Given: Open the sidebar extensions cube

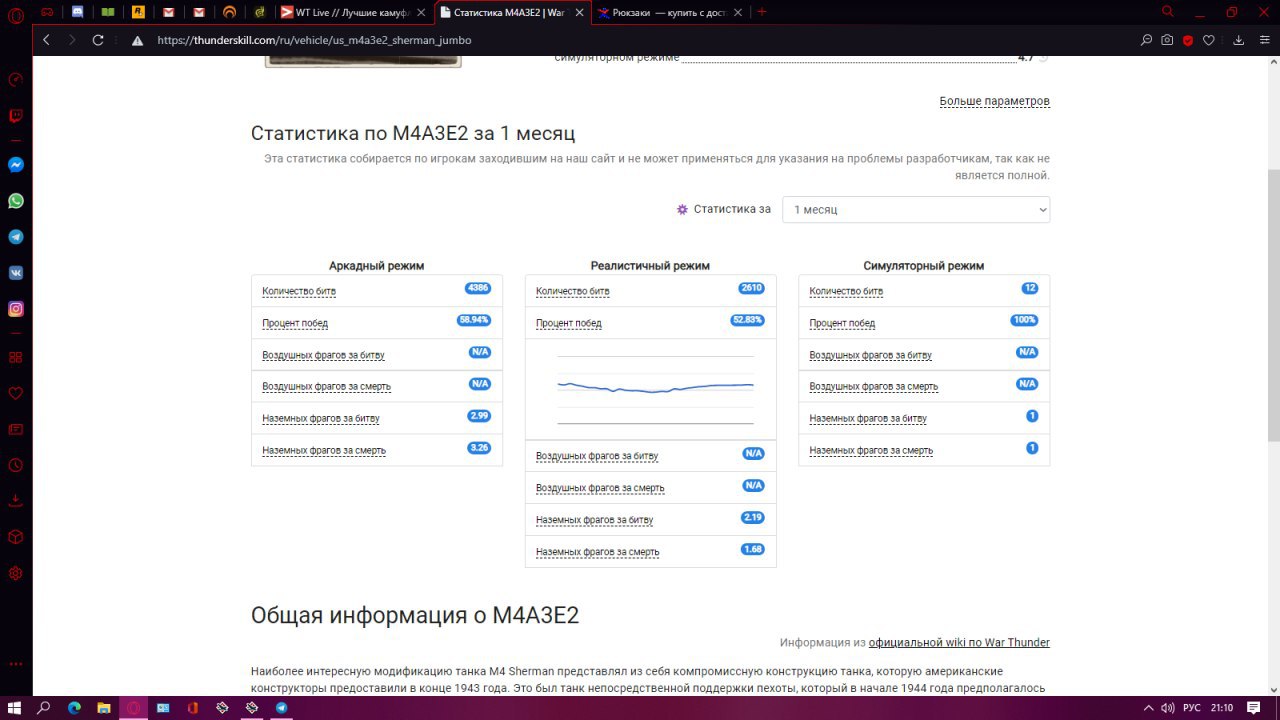Looking at the screenshot, I should coord(16,537).
